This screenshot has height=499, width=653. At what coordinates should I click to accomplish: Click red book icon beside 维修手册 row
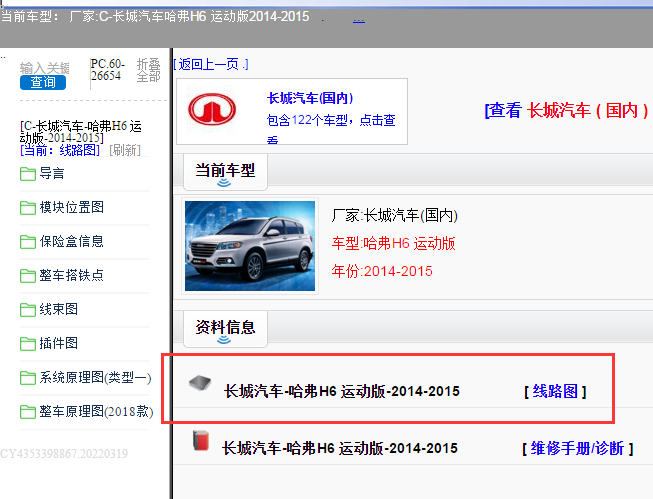201,440
